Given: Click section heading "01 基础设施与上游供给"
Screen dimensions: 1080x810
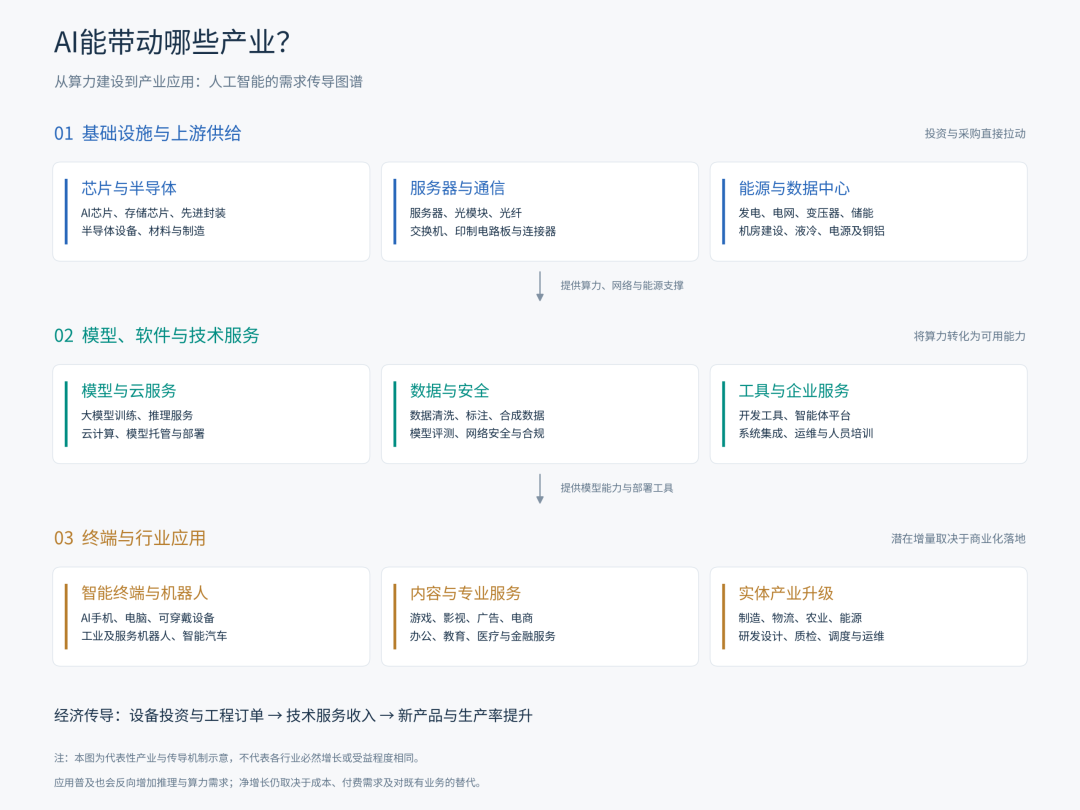Looking at the screenshot, I should pos(147,133).
